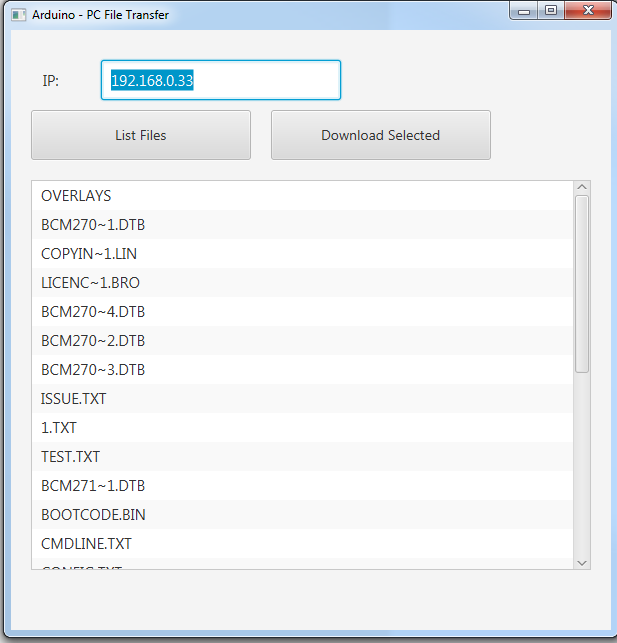Screen dimensions: 617x643
Task: Select BCM270~1.DTB in the file list
Action: [302, 225]
